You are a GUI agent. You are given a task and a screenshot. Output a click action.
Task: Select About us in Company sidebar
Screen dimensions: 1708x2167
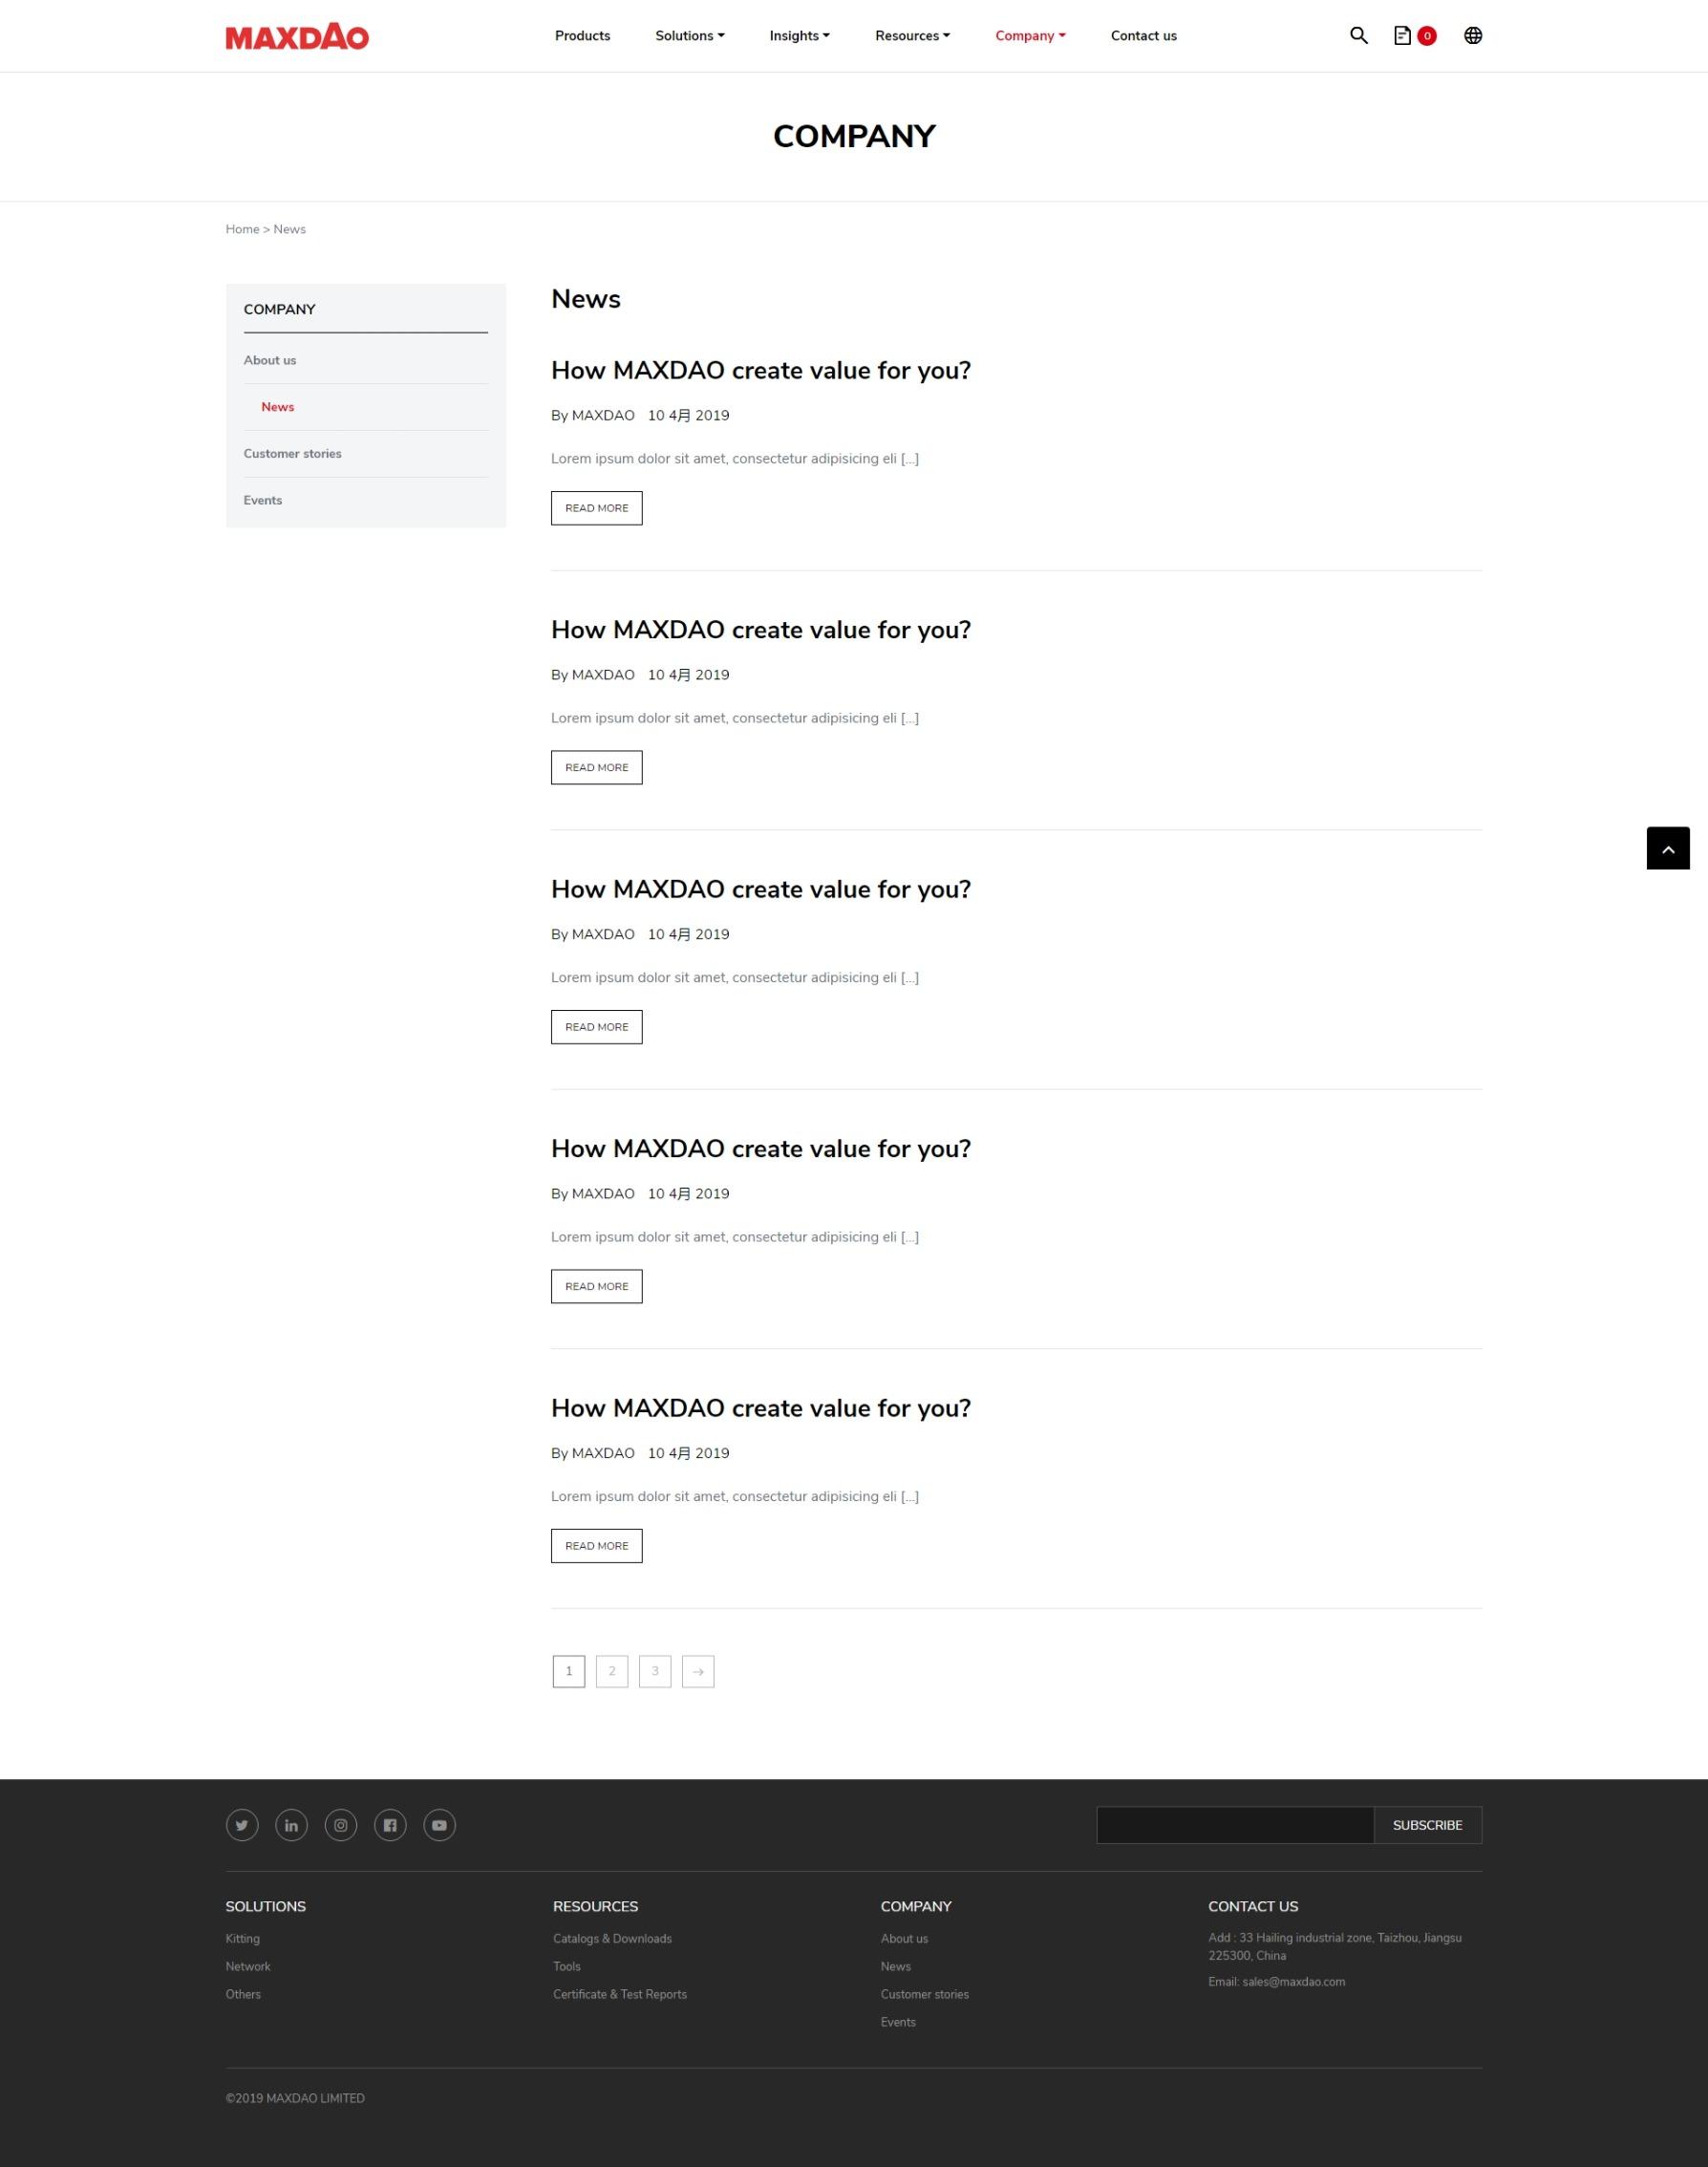click(x=270, y=360)
